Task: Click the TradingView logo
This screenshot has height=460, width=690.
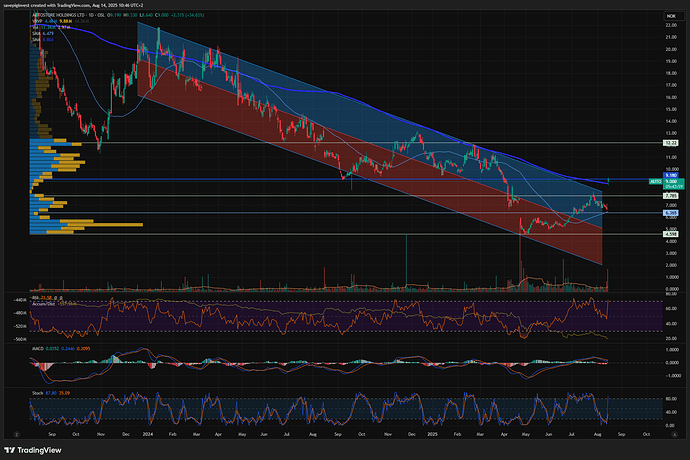Action: [33, 450]
